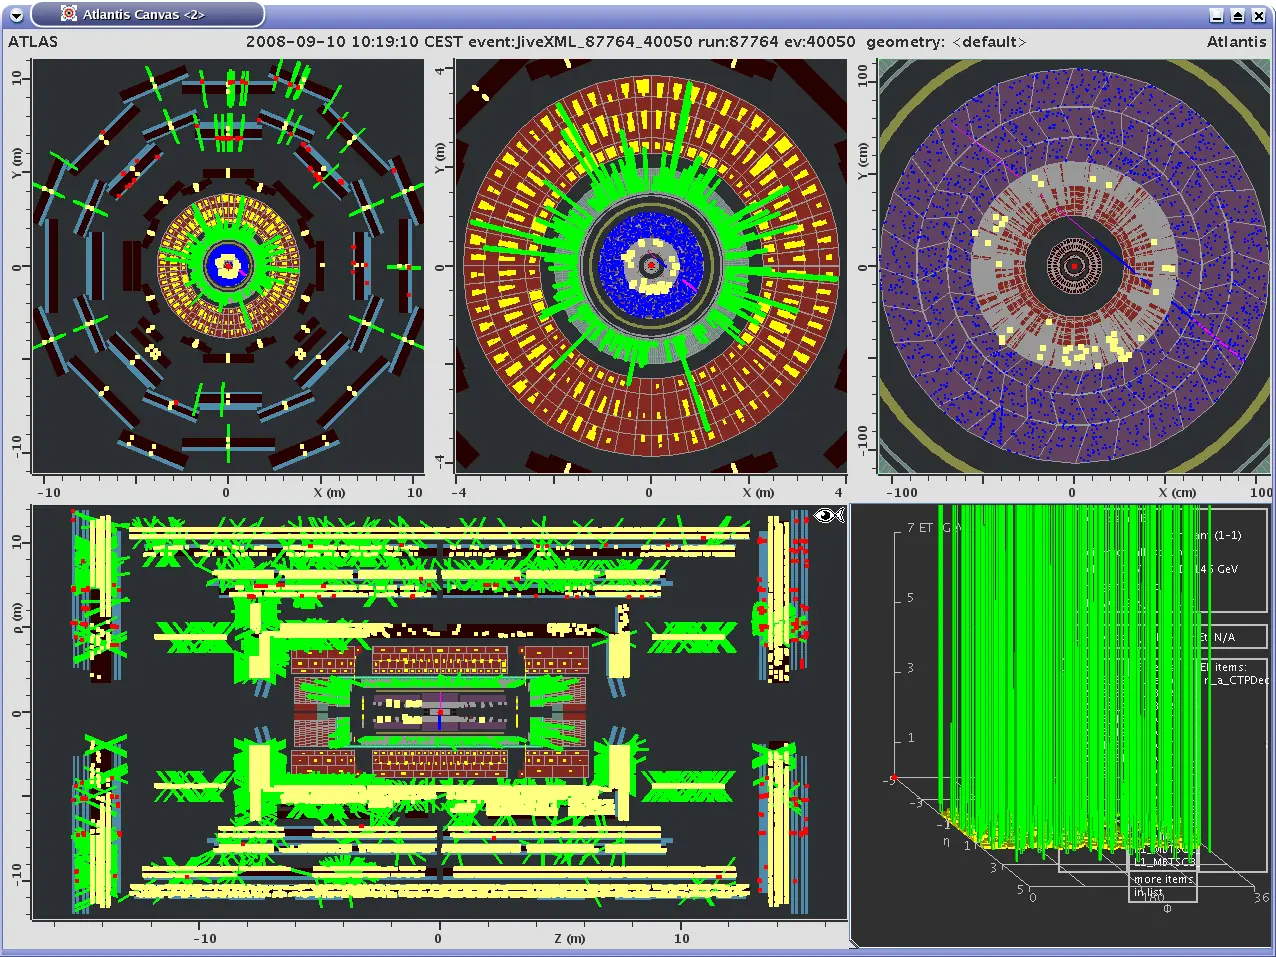The width and height of the screenshot is (1276, 957).
Task: Minimize the Atlantis Canvas window
Action: tap(1216, 15)
